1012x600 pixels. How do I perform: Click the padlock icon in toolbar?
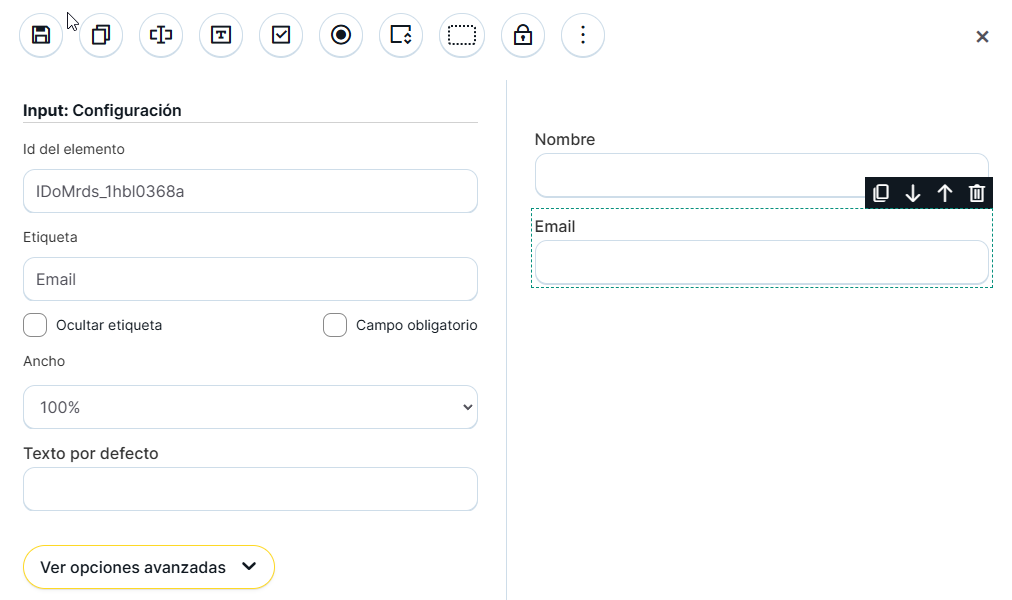523,35
